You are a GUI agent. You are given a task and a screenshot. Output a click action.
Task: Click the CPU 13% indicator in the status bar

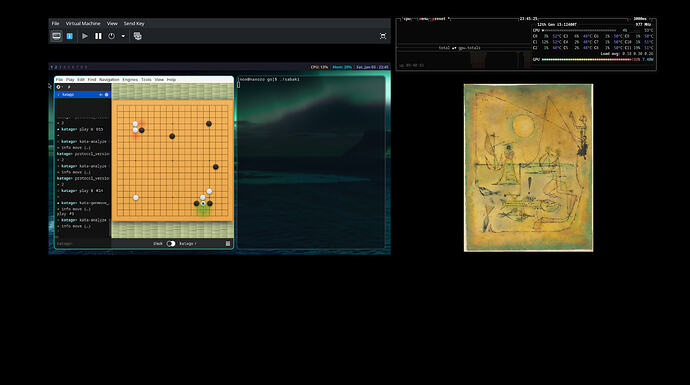point(319,67)
